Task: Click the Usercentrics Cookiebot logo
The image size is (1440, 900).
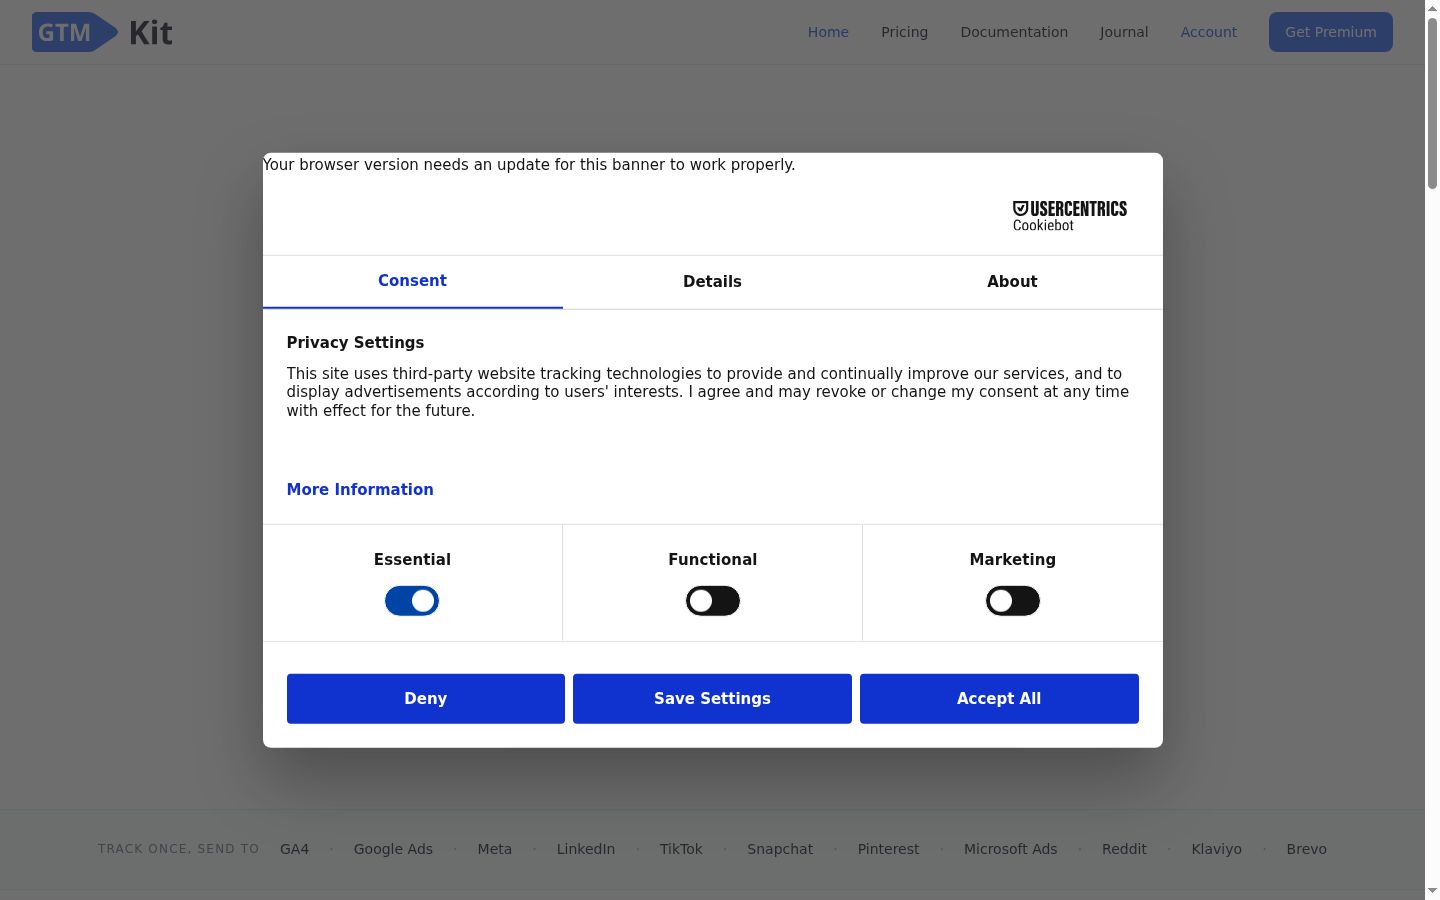Action: [1069, 216]
